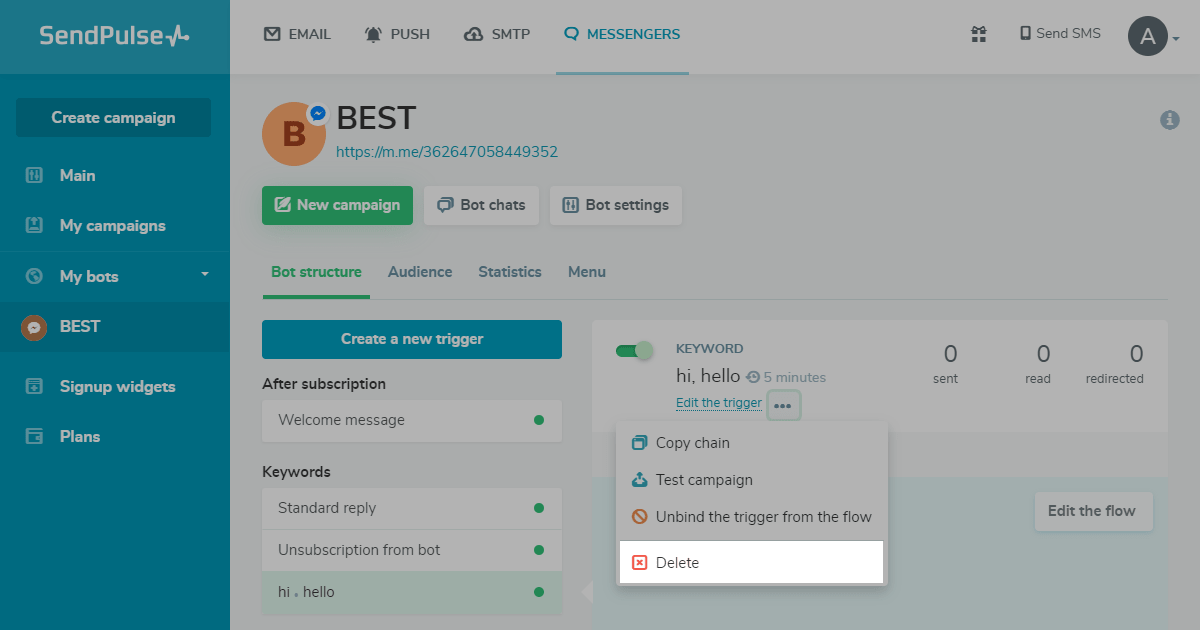1200x630 pixels.
Task: Click the info icon beside BEST header
Action: (x=1169, y=120)
